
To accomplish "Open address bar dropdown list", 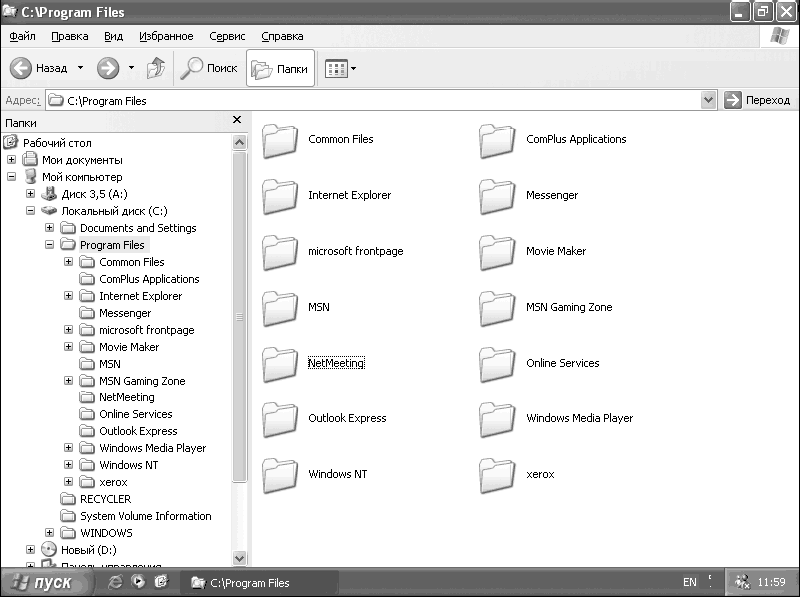I will 708,100.
